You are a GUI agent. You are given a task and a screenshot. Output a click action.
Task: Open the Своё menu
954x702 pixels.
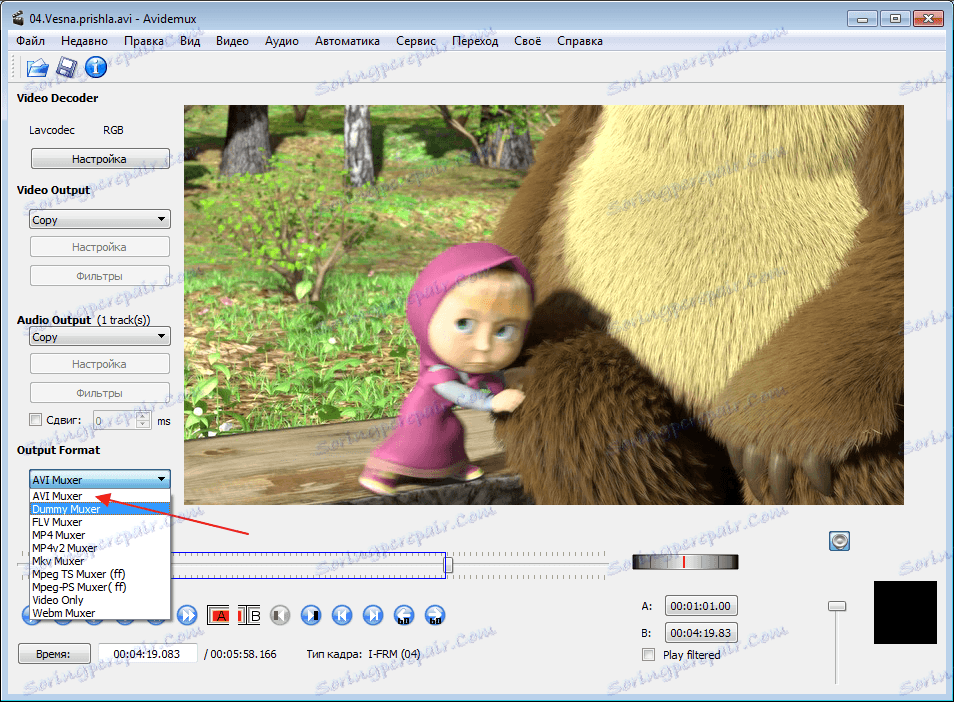click(x=527, y=41)
